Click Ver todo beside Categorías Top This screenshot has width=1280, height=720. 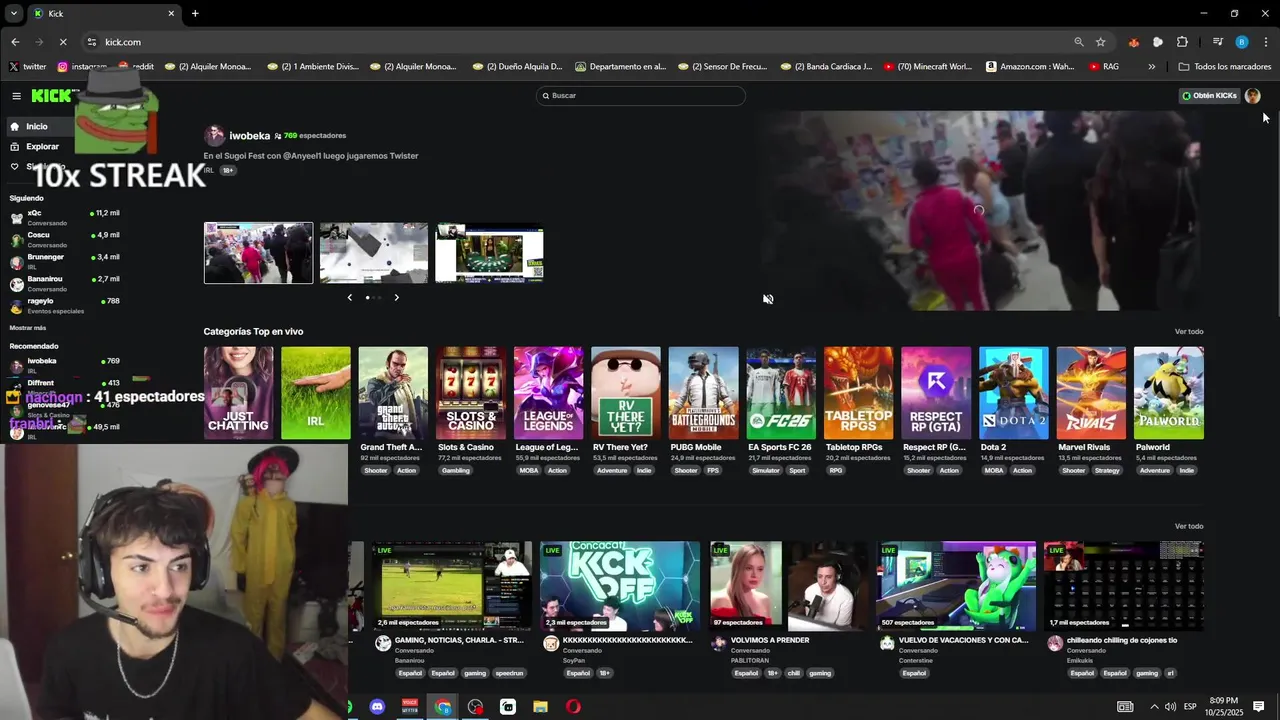[x=1189, y=332]
